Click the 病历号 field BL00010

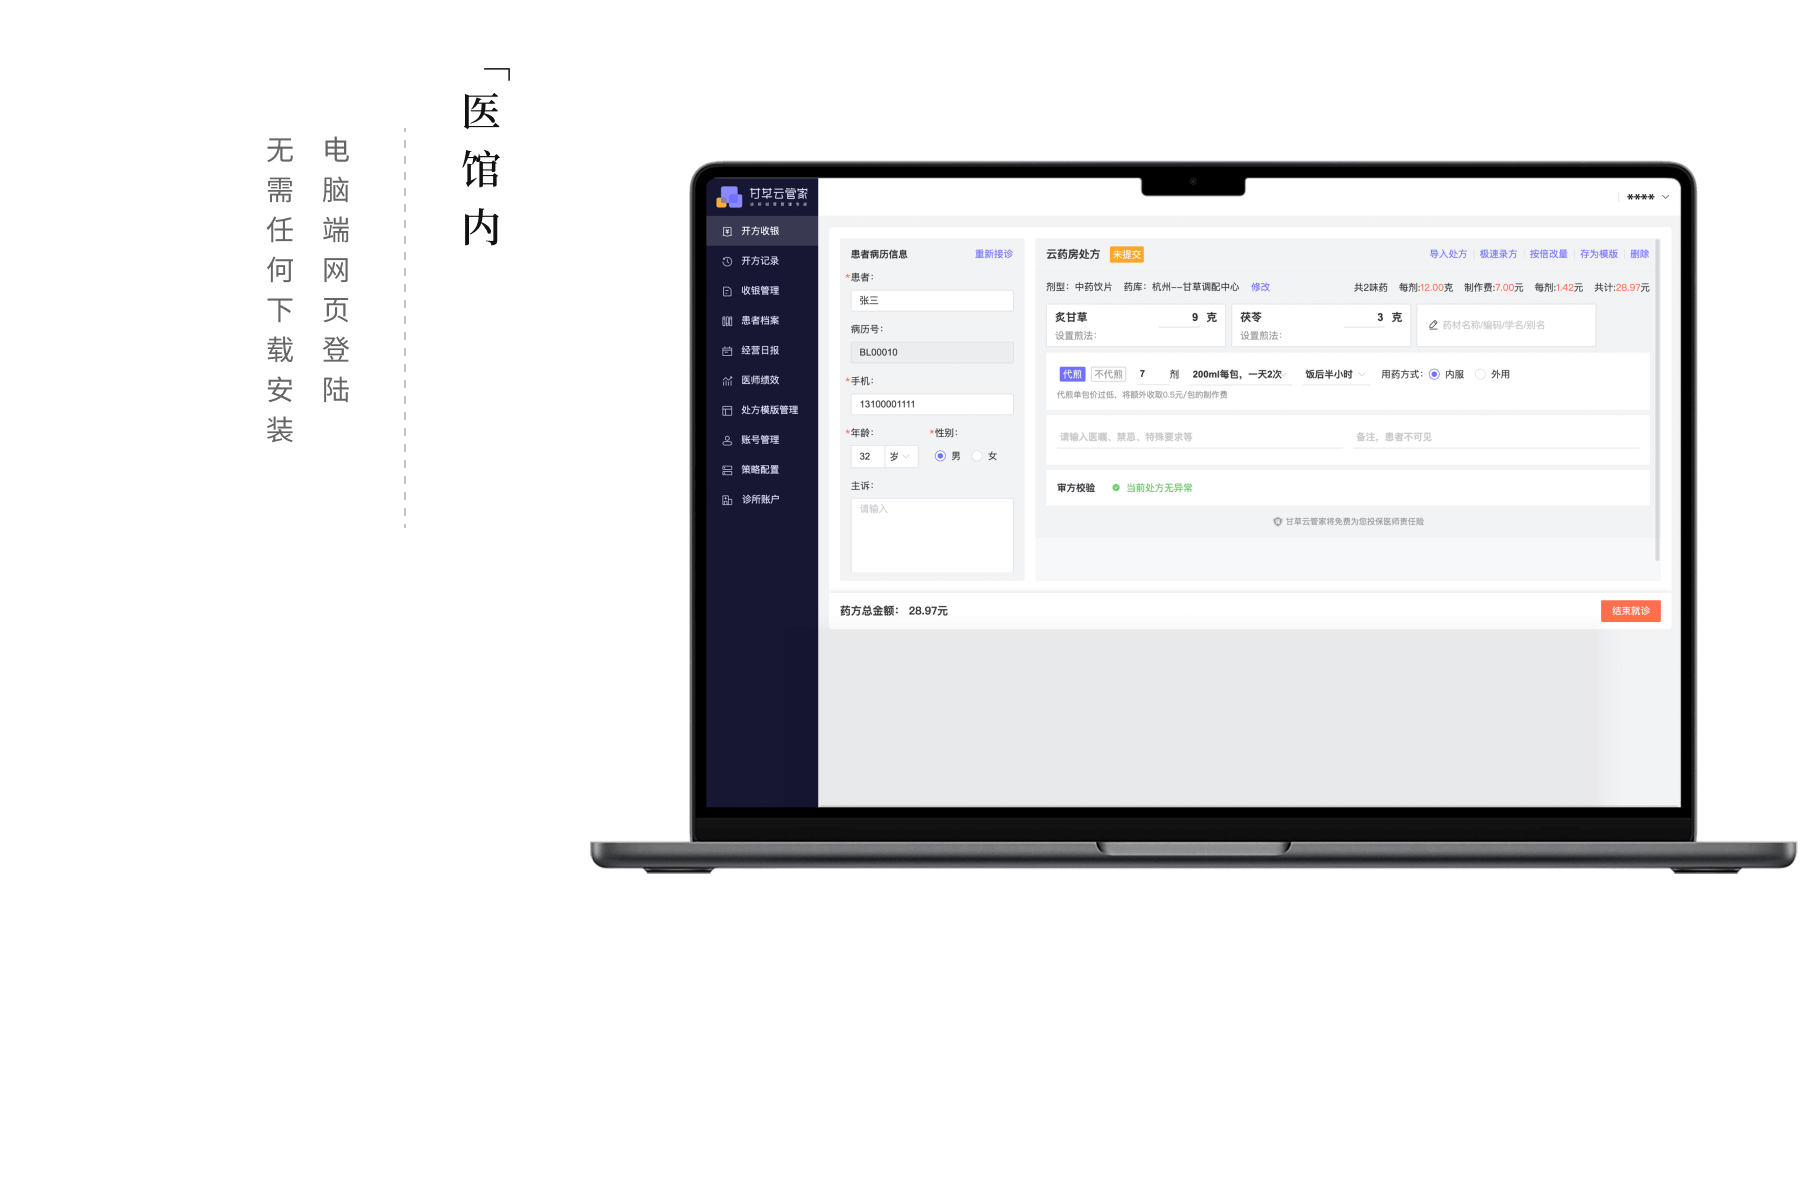pos(932,352)
